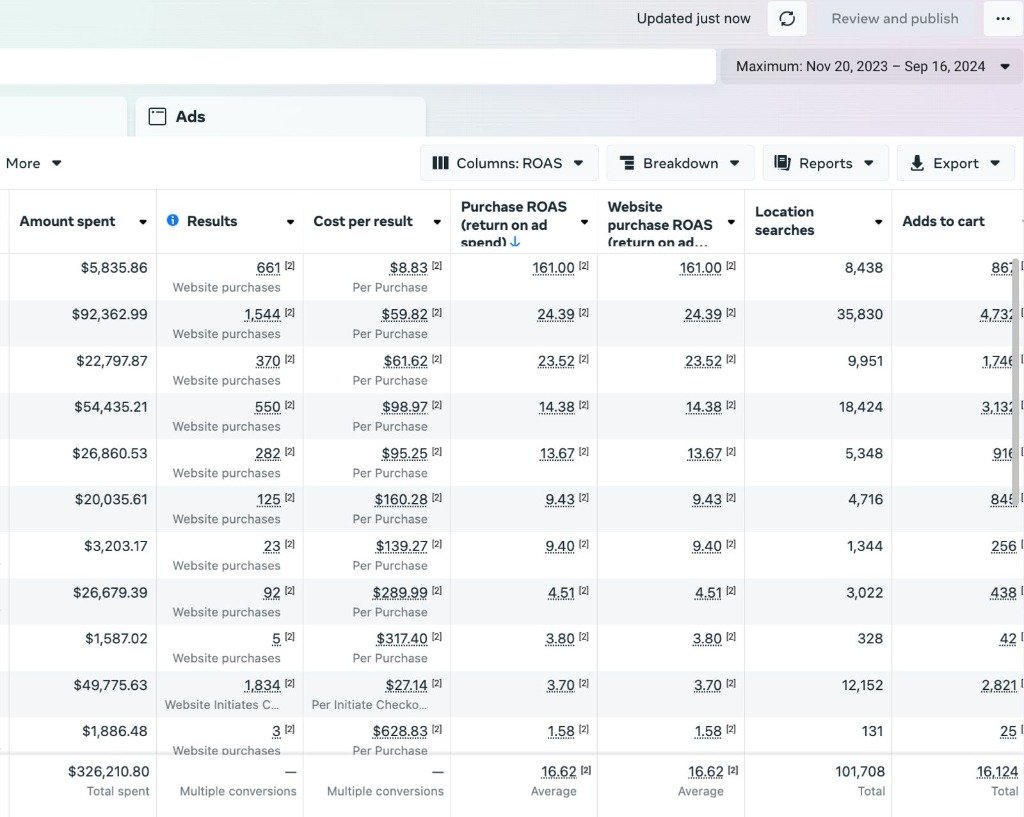Image resolution: width=1024 pixels, height=817 pixels.
Task: Click the $98.97 cost per result link
Action: click(404, 407)
